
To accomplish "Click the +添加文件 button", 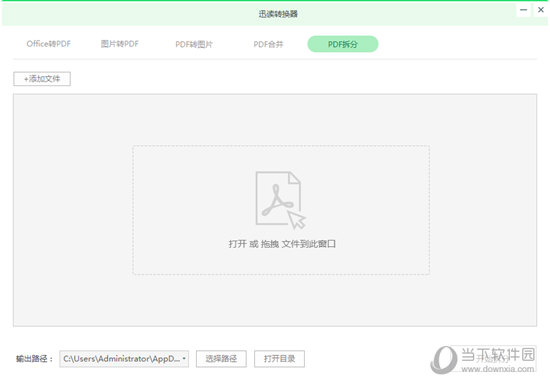I will coord(42,79).
